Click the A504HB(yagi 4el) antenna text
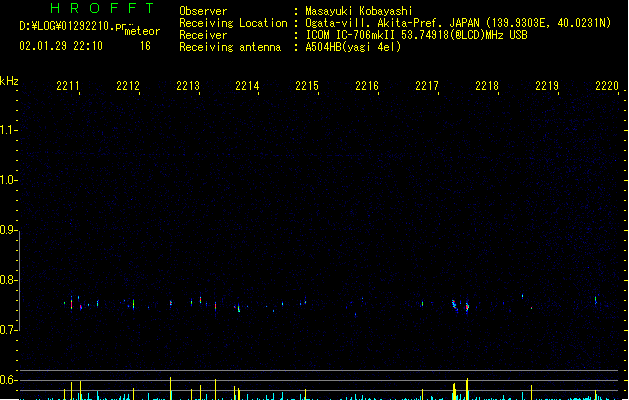The height and width of the screenshot is (400, 629). coord(353,47)
